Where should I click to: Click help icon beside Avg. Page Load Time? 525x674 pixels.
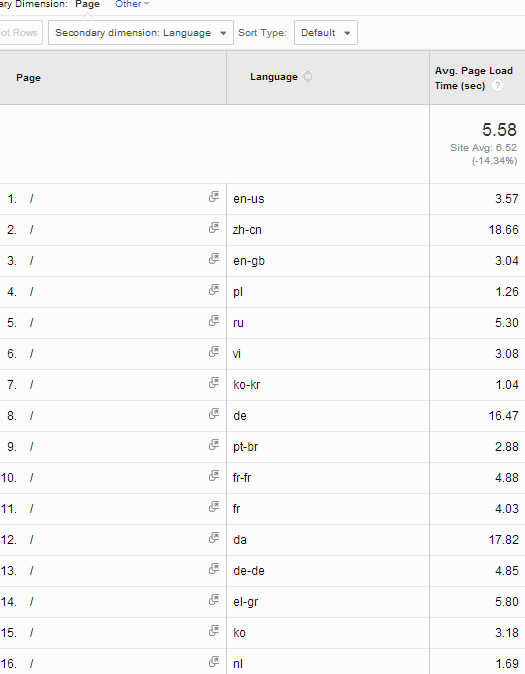pos(497,86)
